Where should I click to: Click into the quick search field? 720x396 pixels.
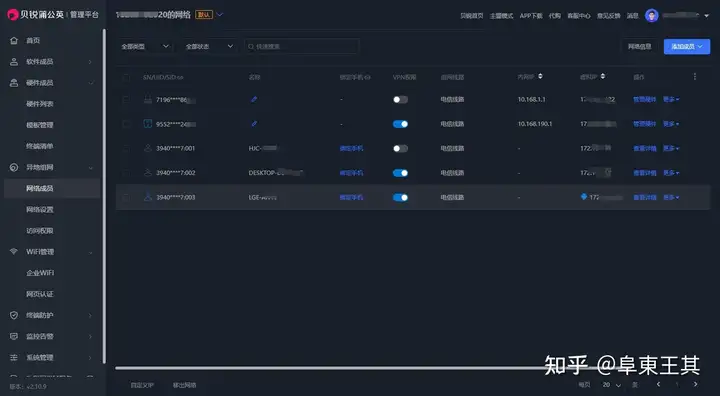(x=301, y=46)
